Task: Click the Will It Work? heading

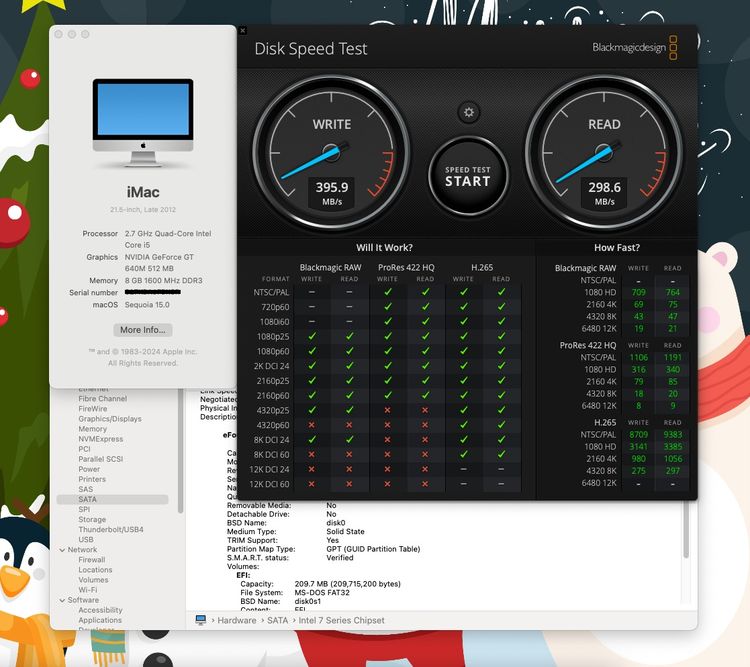Action: pos(384,247)
